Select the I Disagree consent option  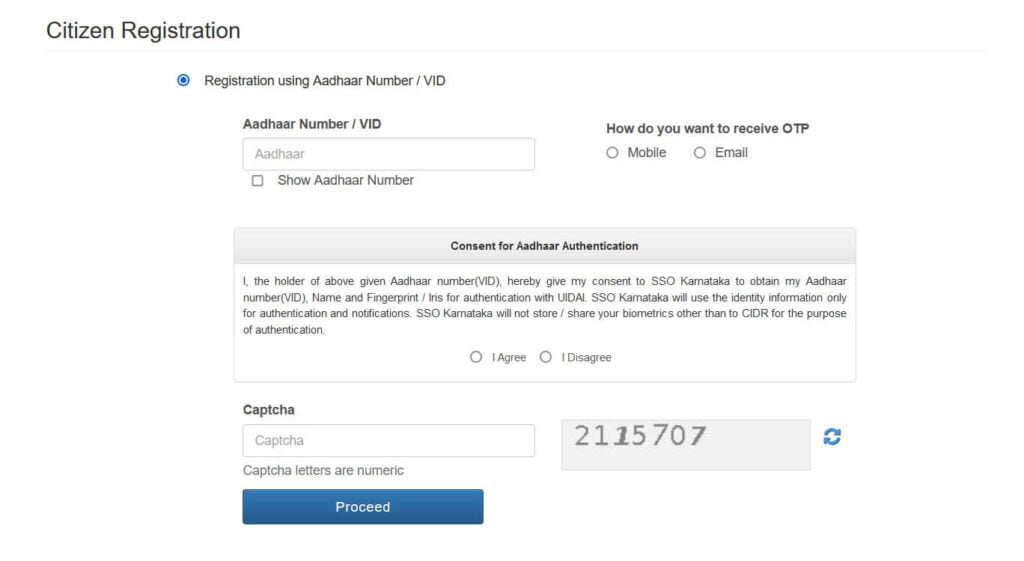coord(545,357)
